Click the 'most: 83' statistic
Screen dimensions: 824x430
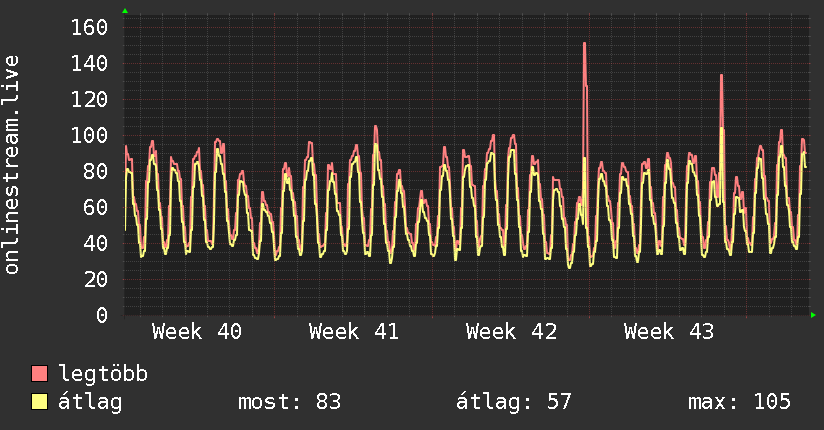click(x=289, y=402)
